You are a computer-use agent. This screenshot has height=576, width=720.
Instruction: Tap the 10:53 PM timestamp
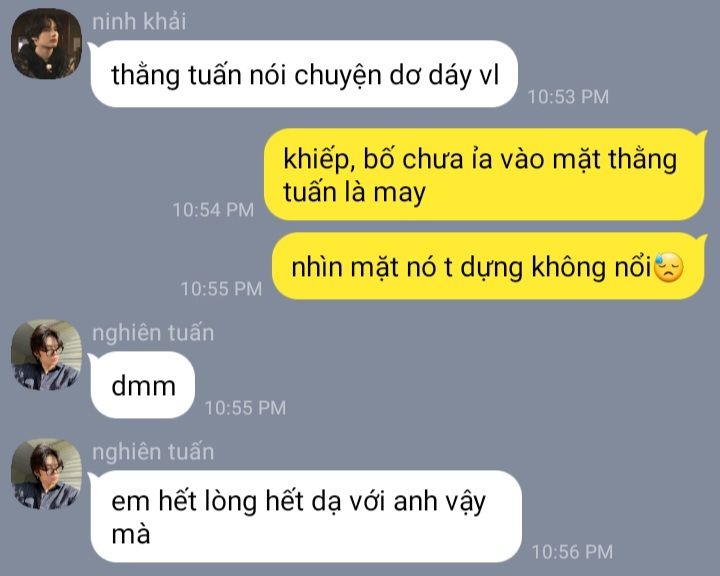568,97
